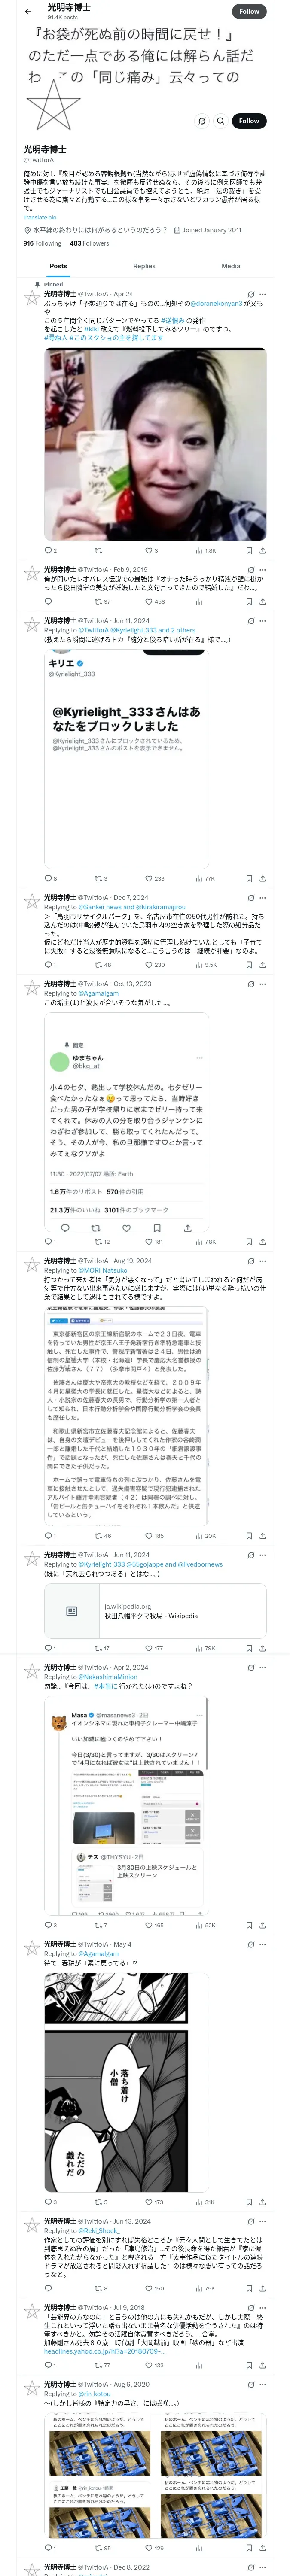Switch to the Media tab

click(x=231, y=266)
